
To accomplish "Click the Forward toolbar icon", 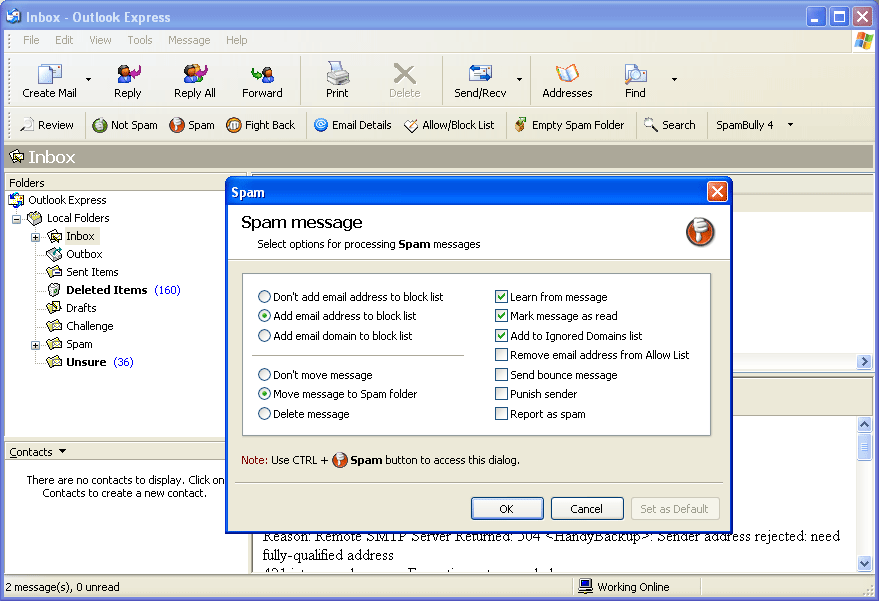I will [x=262, y=74].
